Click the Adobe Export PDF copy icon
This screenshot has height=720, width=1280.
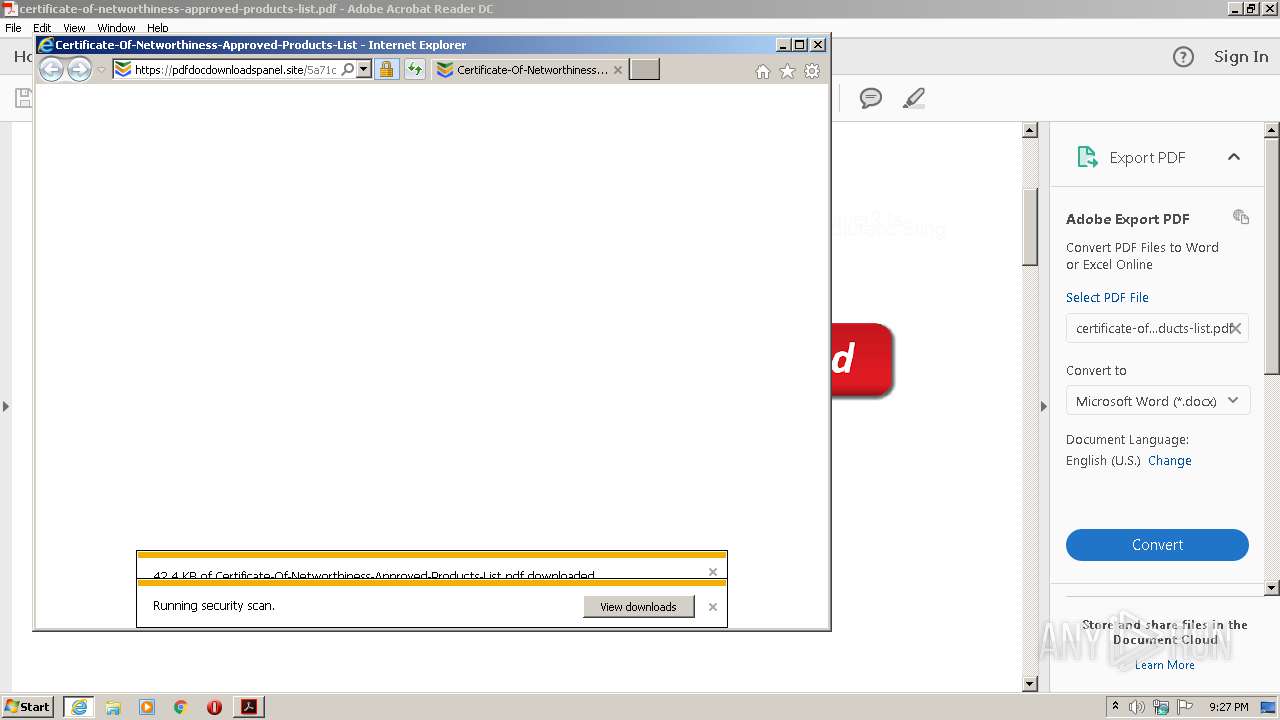pyautogui.click(x=1241, y=217)
